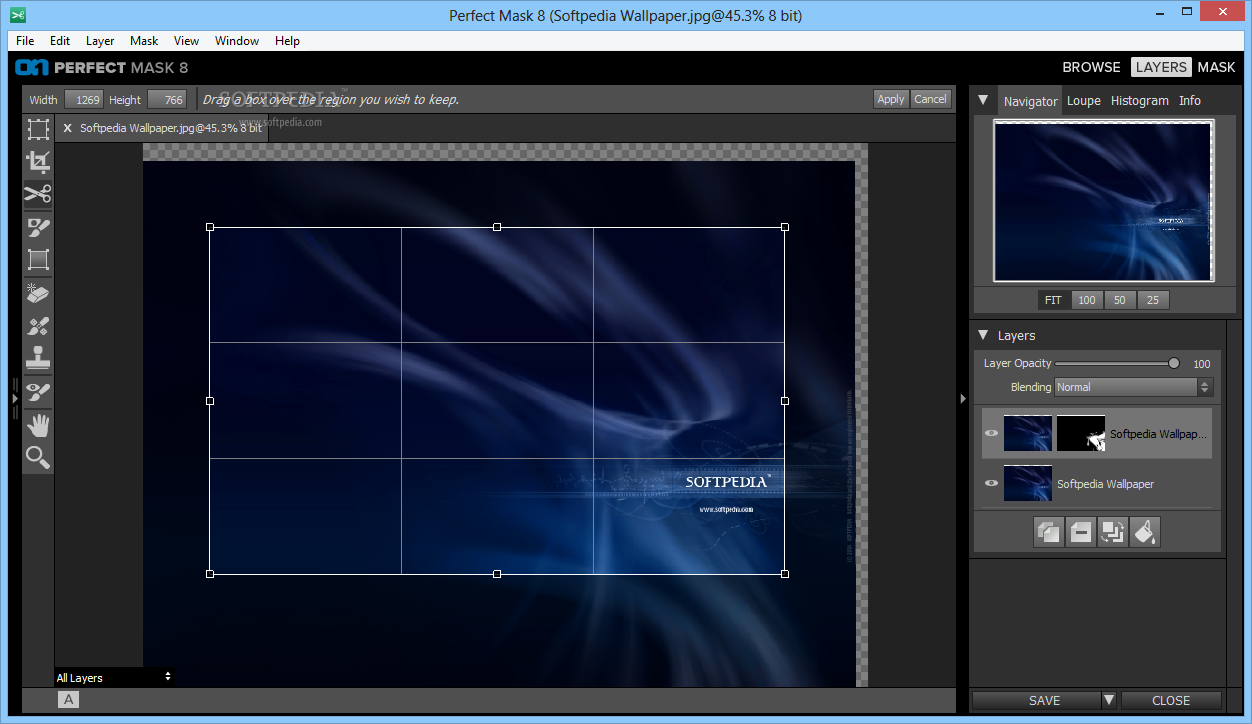Switch to the Loupe tab
The image size is (1252, 724).
[1083, 100]
